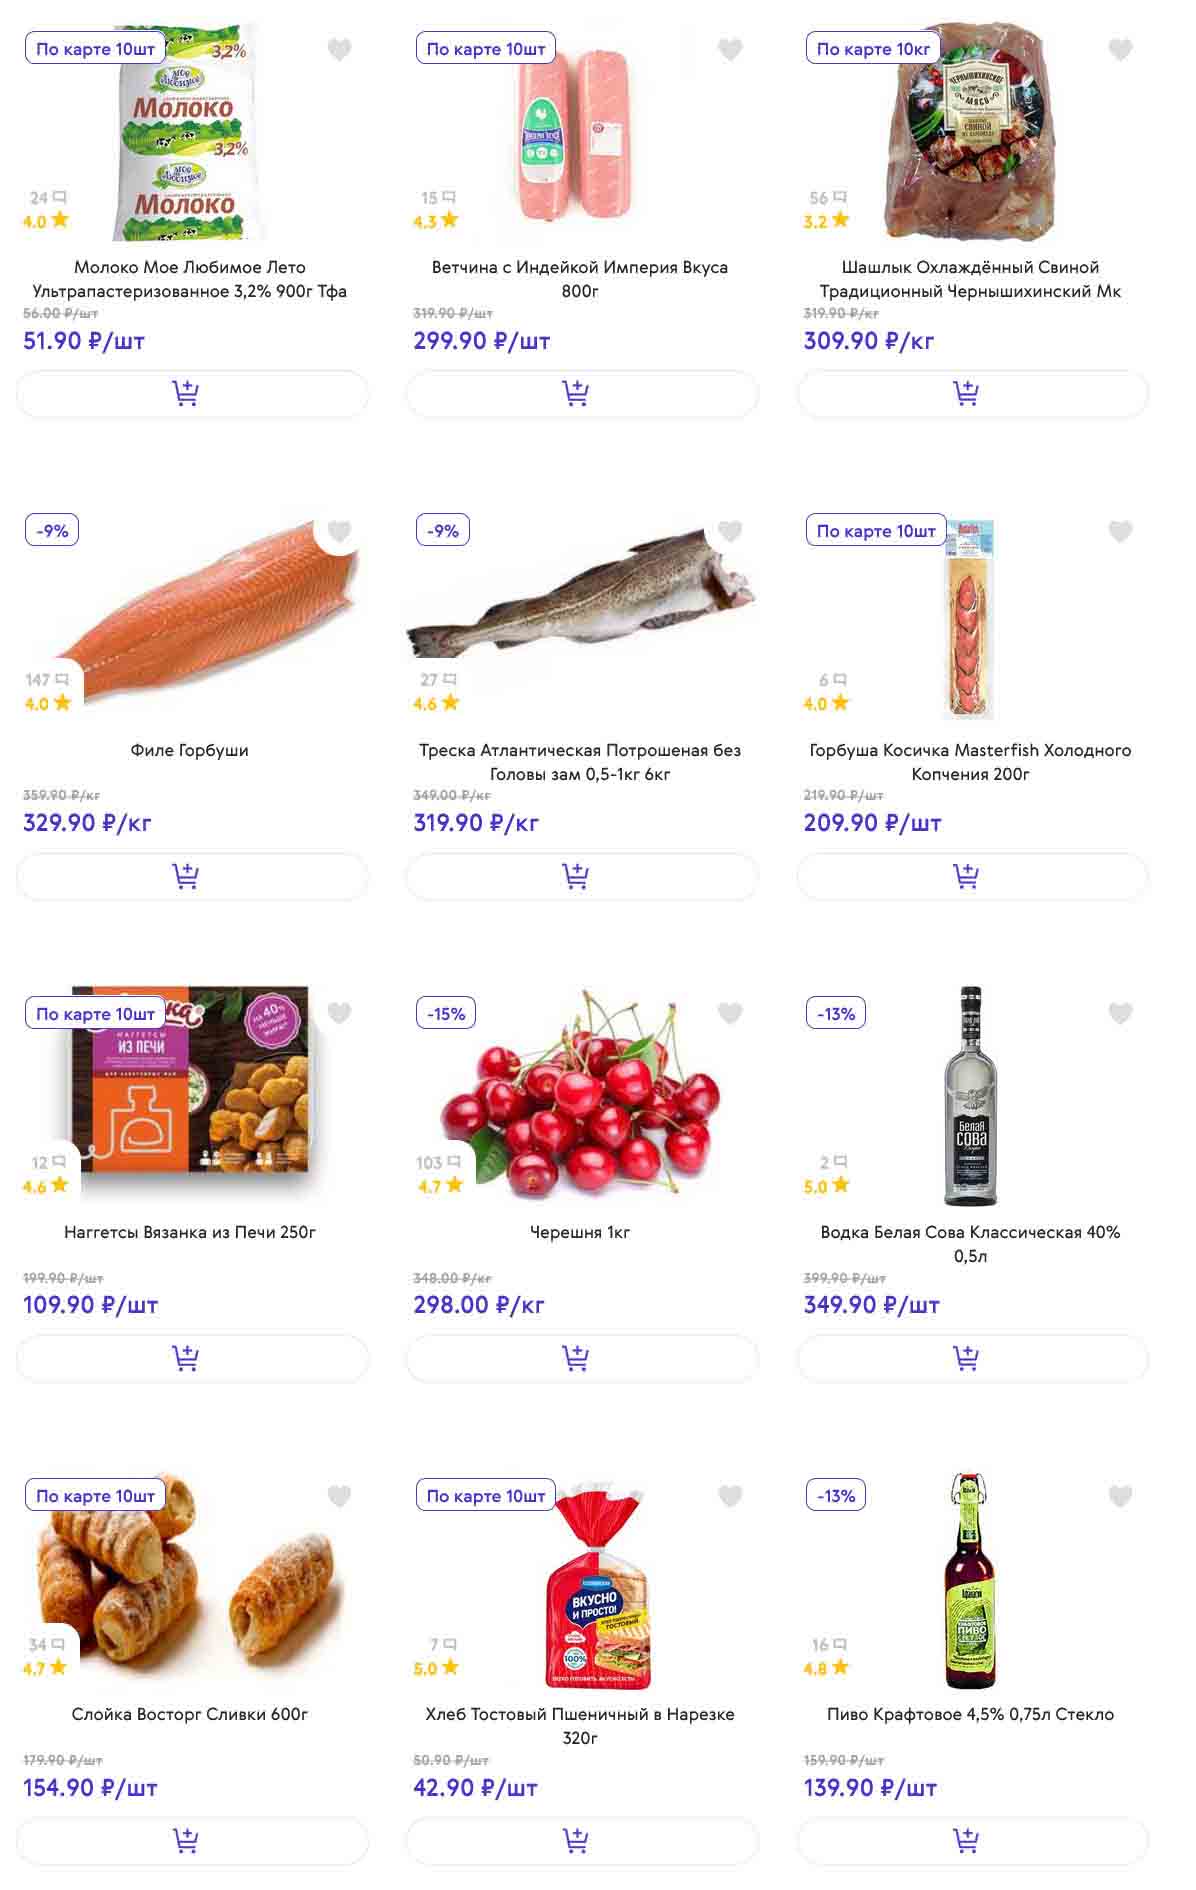Screen dimensions: 1196x1890
Task: Favorite the Шашлык Охлаждённый Свиной product
Action: click(x=1120, y=49)
